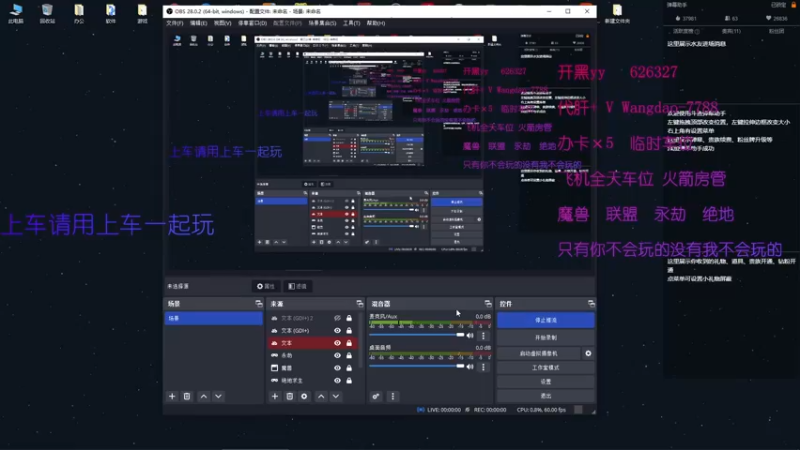Toggle eye of the last source row
Screen dimensions: 800x450
337,381
